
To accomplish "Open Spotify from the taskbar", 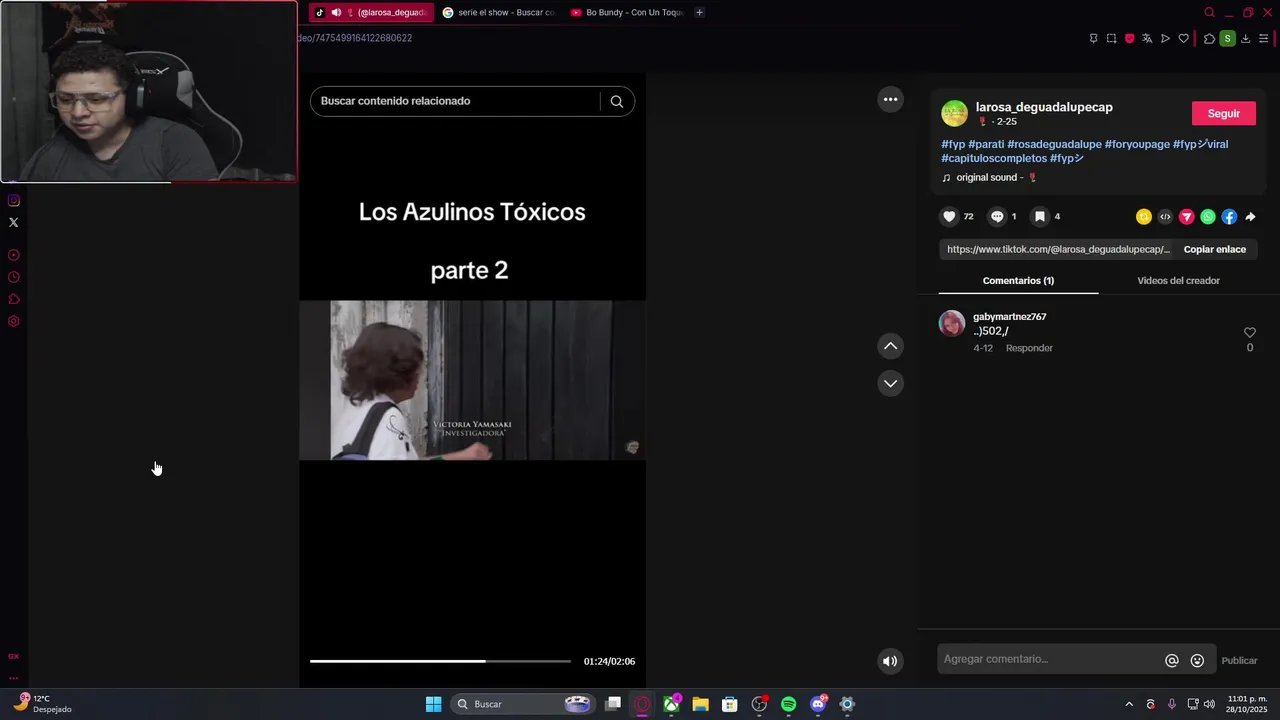I will (x=788, y=704).
